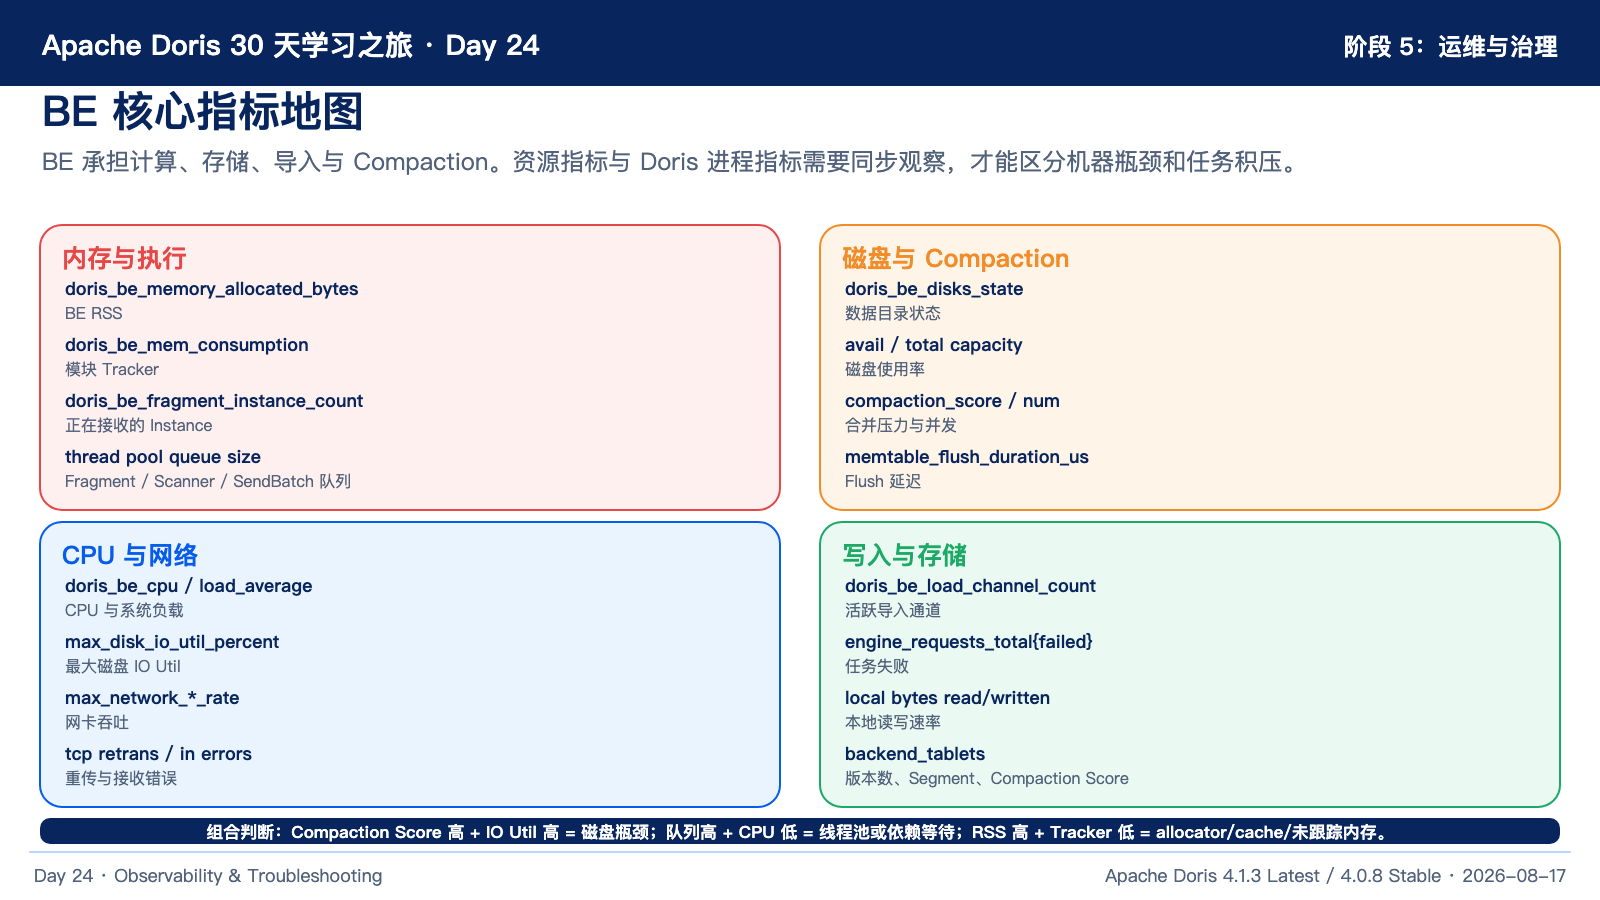Click the "阶段 5：运维与治理" header label

tap(1450, 47)
